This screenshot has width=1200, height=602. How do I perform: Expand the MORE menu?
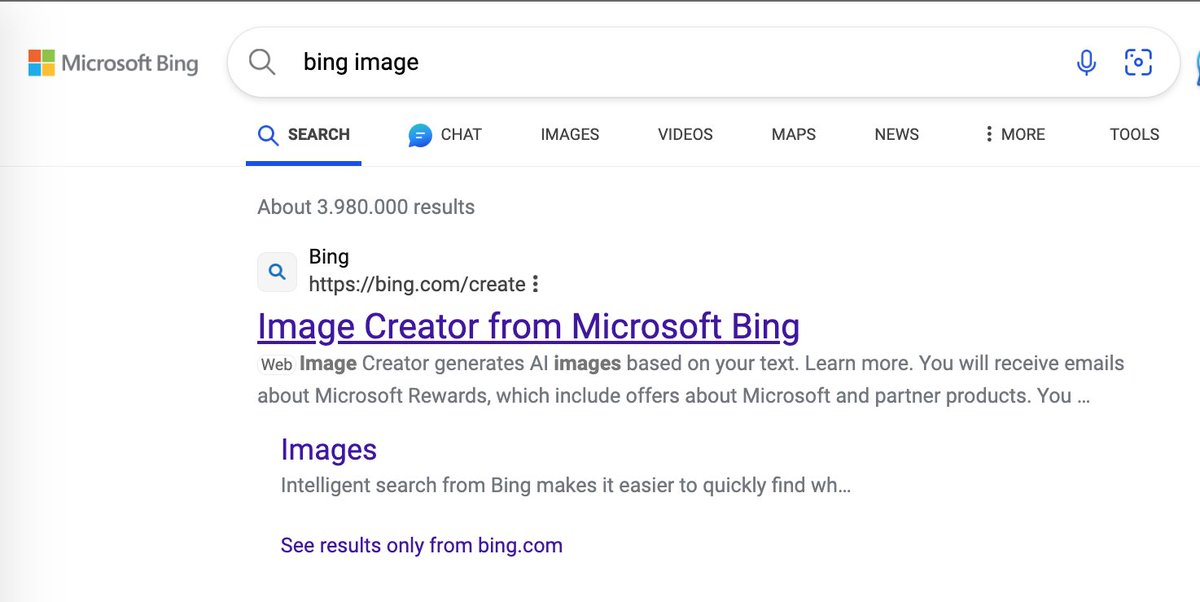pos(1014,134)
